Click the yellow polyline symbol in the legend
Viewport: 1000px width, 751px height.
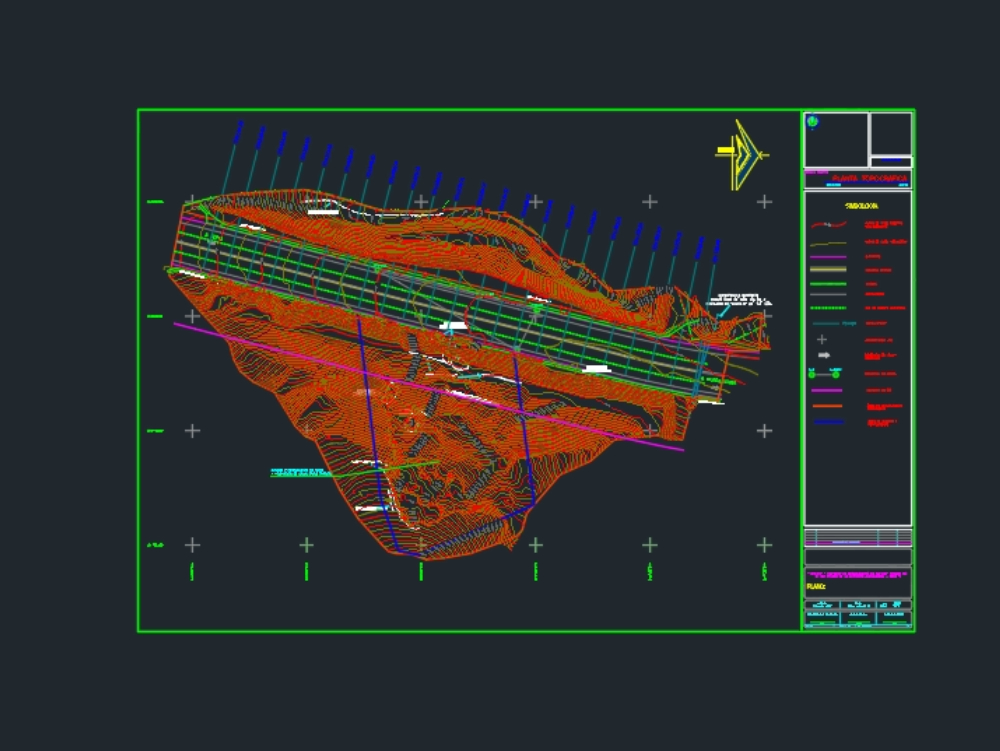pos(828,242)
